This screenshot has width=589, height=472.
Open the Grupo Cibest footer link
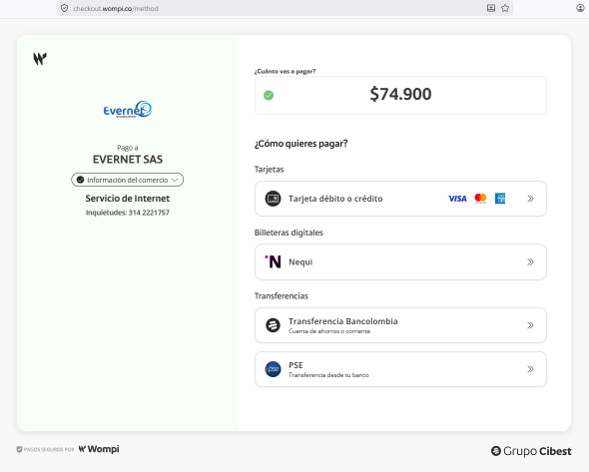(531, 451)
